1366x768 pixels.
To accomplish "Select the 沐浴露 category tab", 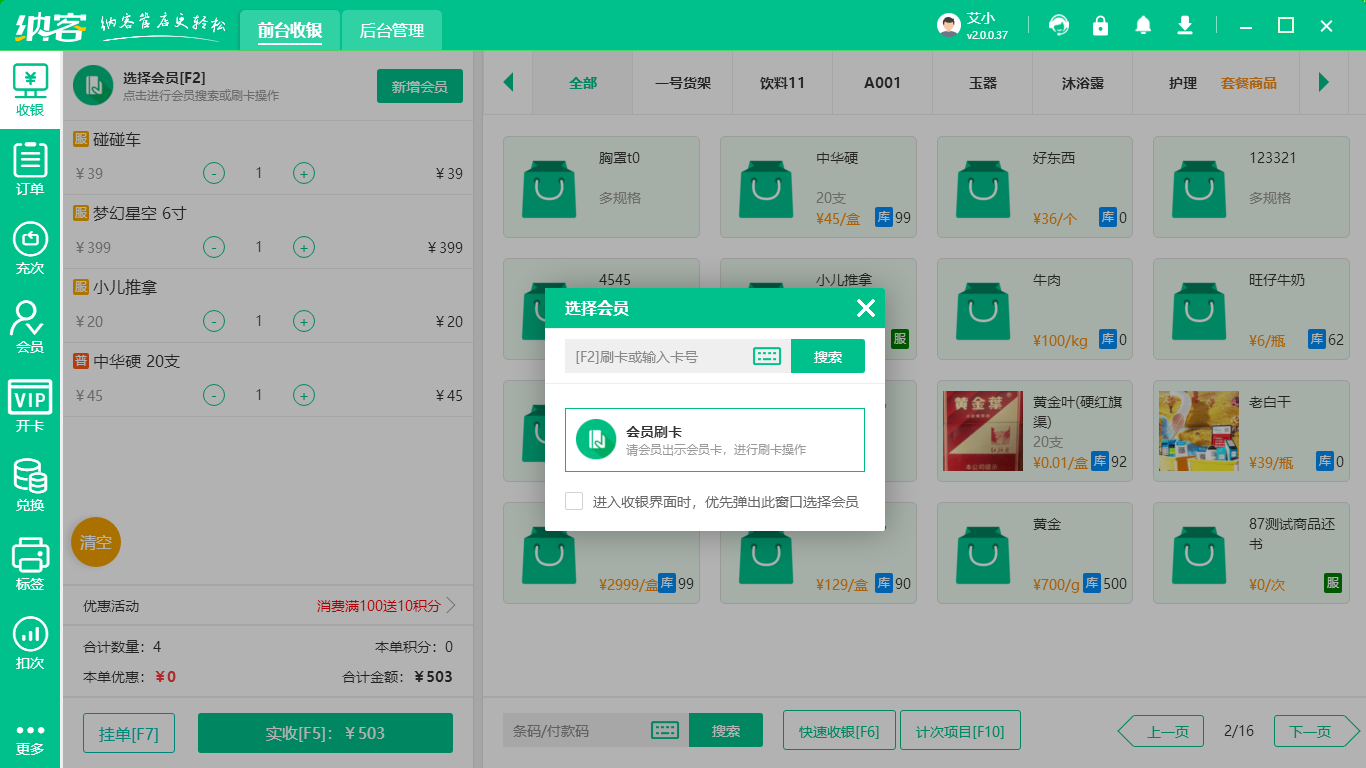I will click(x=1083, y=83).
